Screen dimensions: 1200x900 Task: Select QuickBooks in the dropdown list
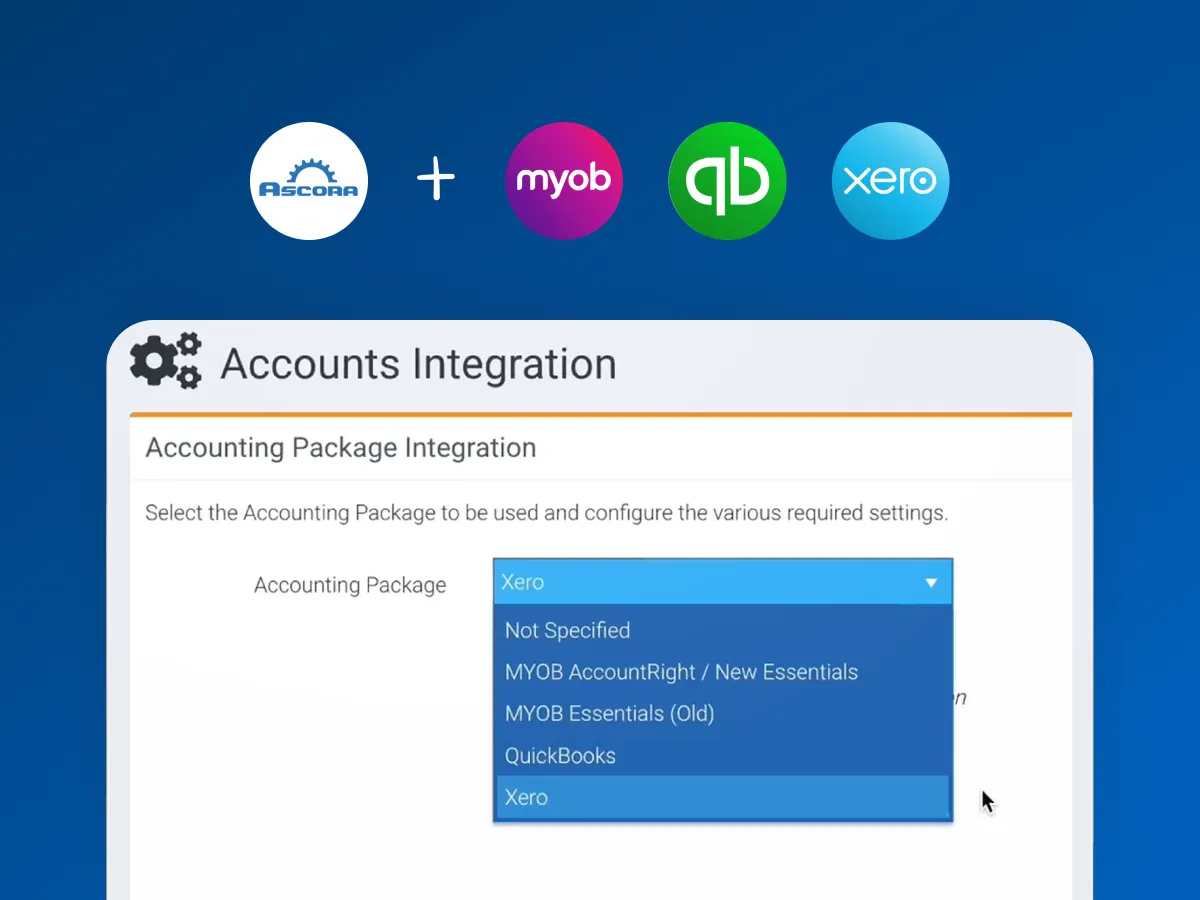pyautogui.click(x=723, y=756)
